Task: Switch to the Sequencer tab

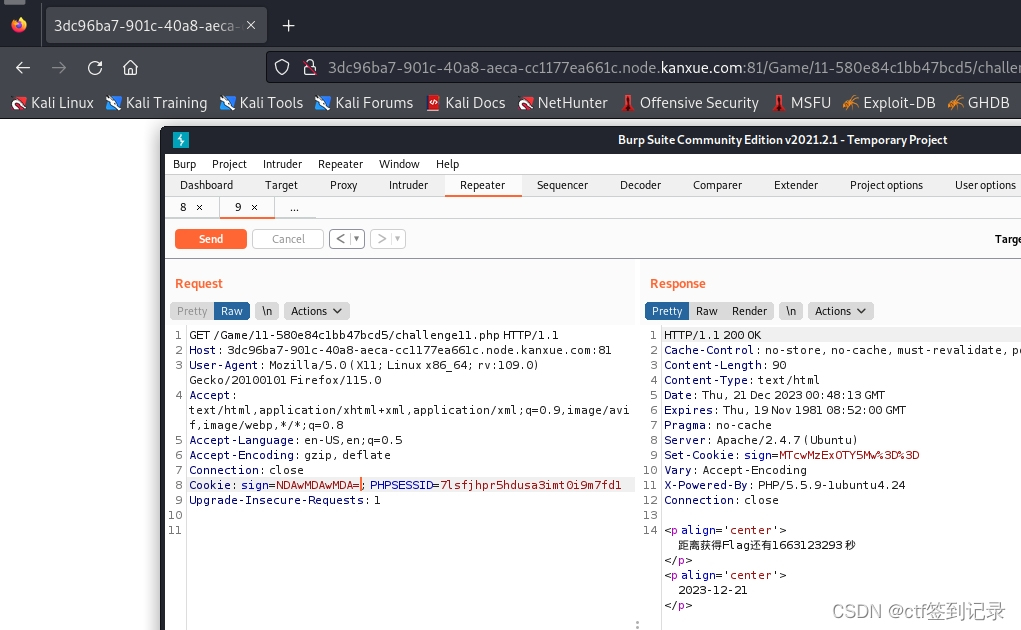Action: tap(562, 185)
